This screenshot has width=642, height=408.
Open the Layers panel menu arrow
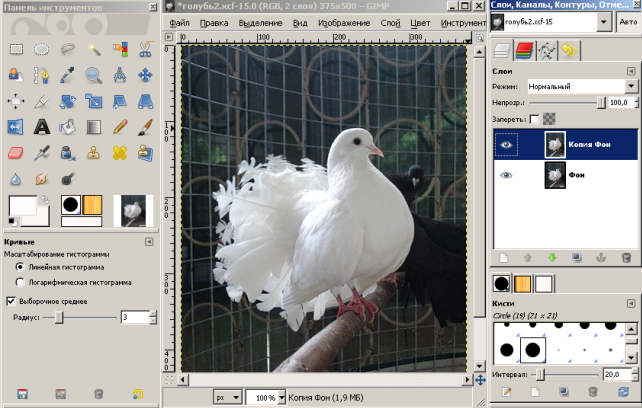pos(631,71)
